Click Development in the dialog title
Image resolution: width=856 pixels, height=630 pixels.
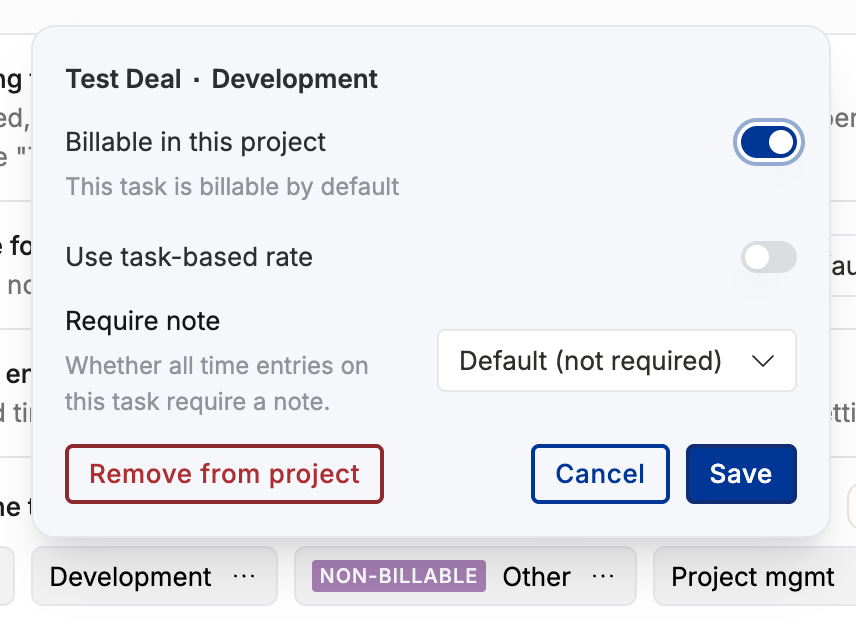click(294, 79)
